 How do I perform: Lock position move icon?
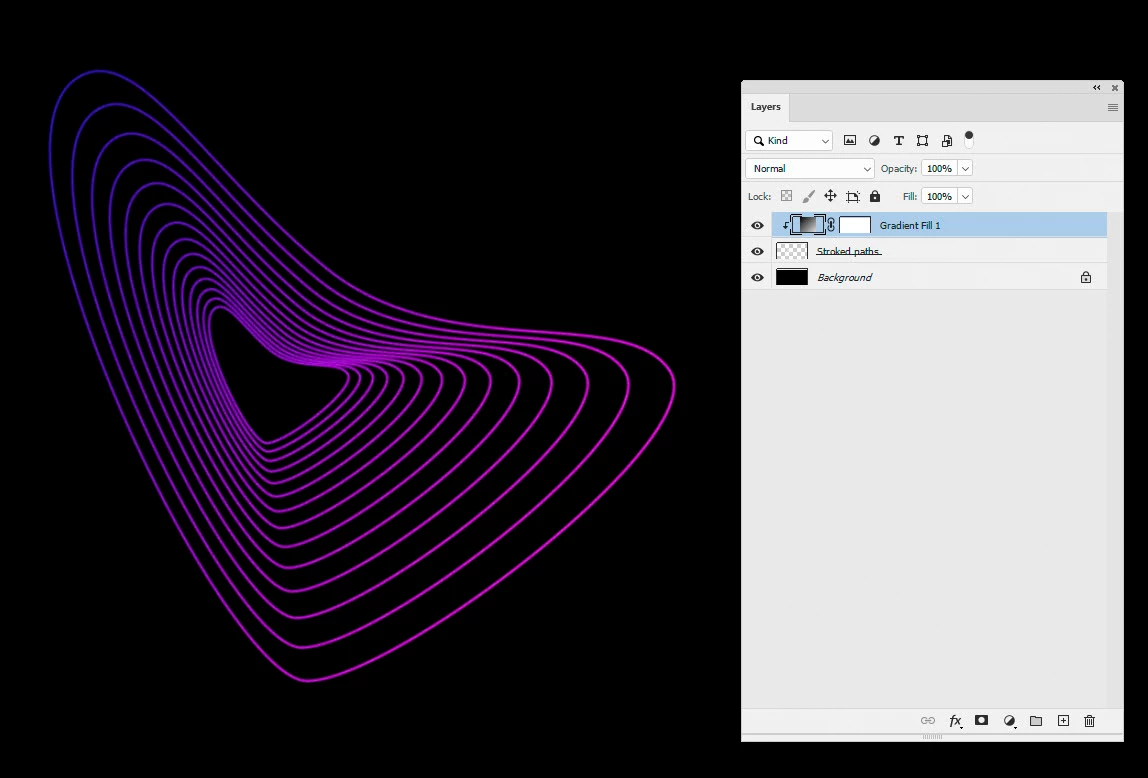(830, 196)
